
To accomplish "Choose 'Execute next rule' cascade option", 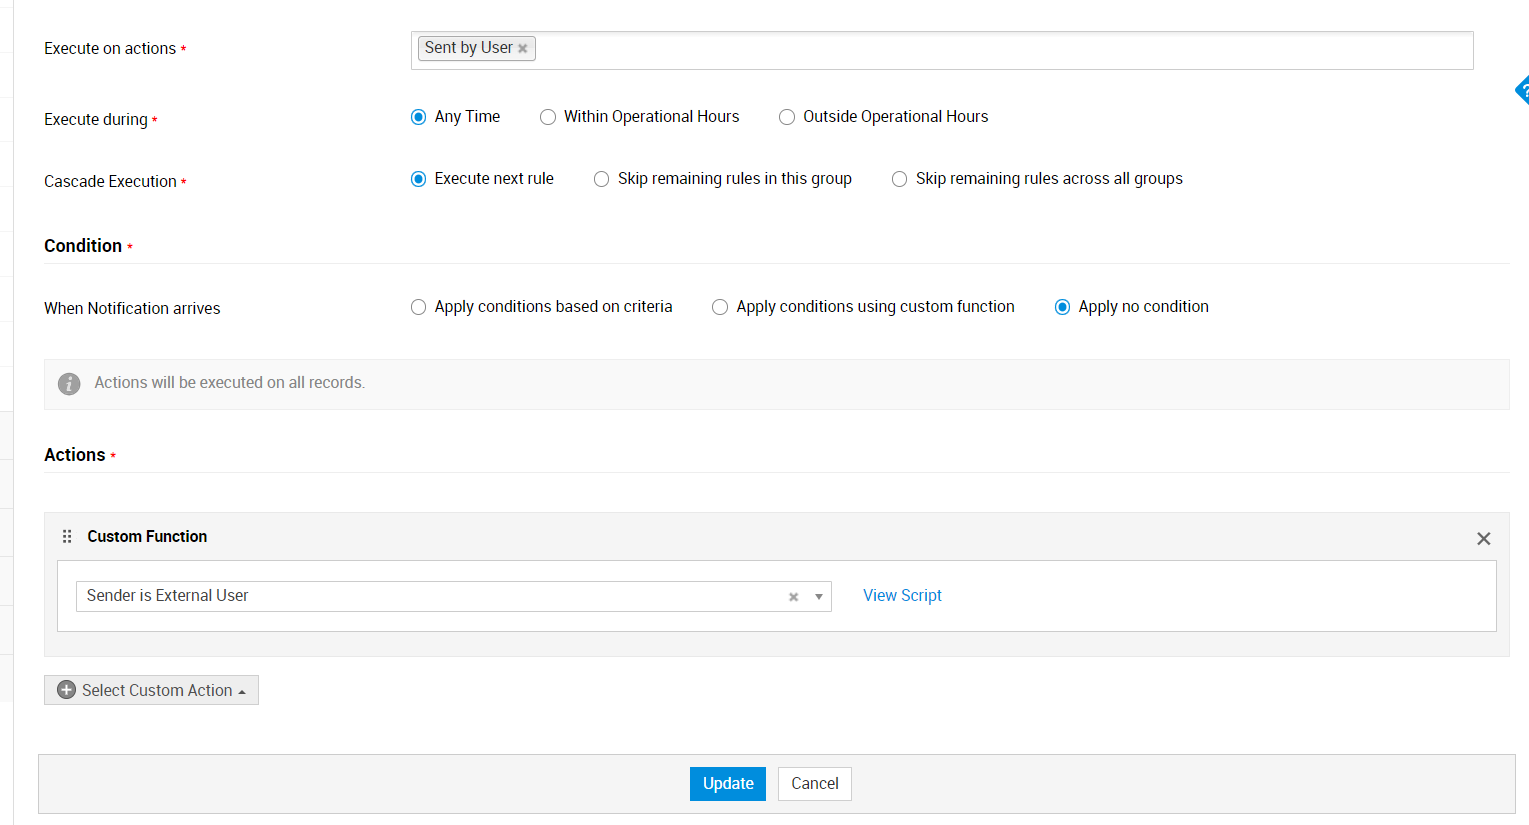I will [419, 179].
